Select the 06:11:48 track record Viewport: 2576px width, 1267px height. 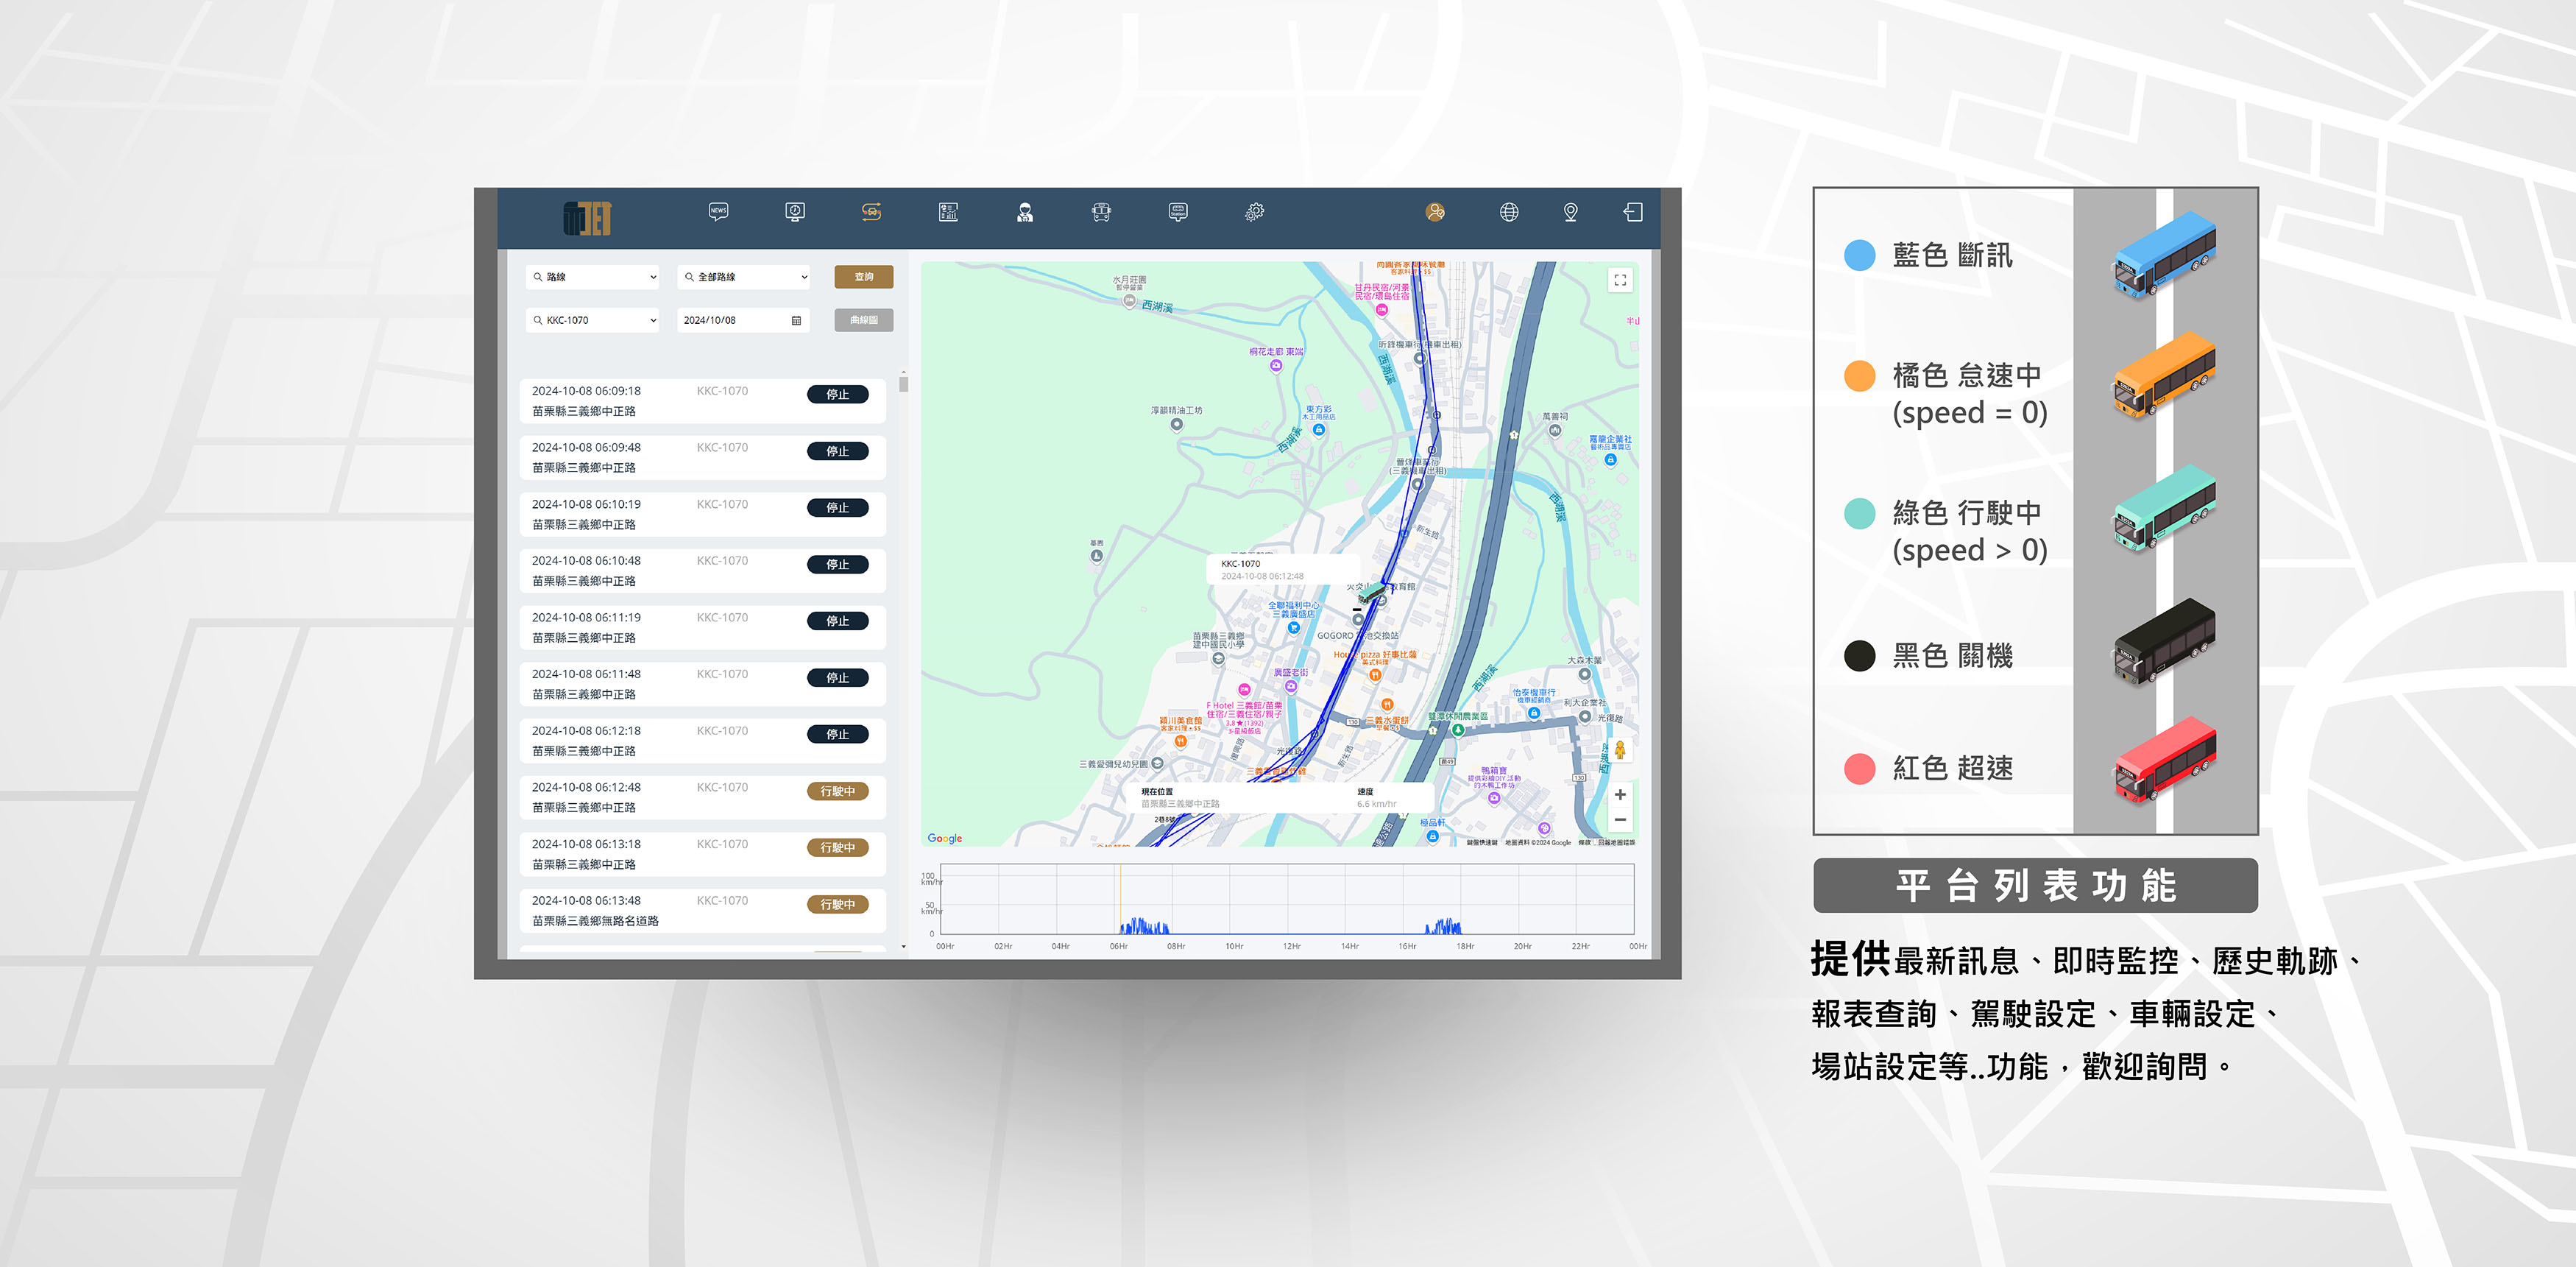coord(703,684)
